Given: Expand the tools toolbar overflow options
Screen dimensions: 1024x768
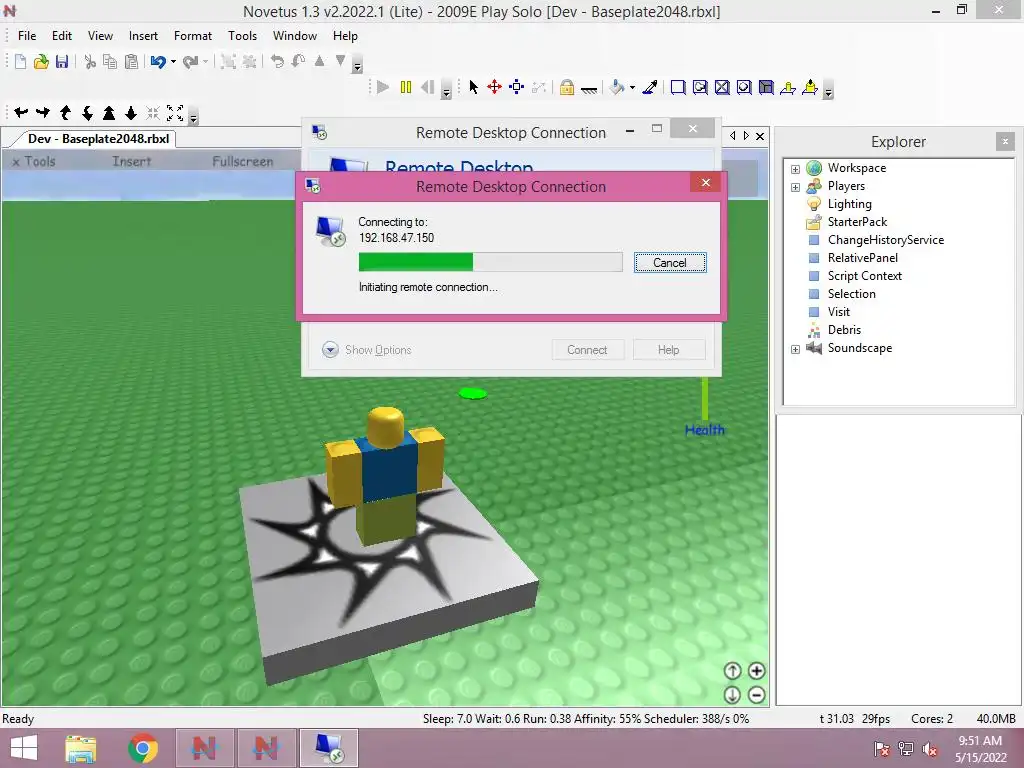Looking at the screenshot, I should click(828, 92).
